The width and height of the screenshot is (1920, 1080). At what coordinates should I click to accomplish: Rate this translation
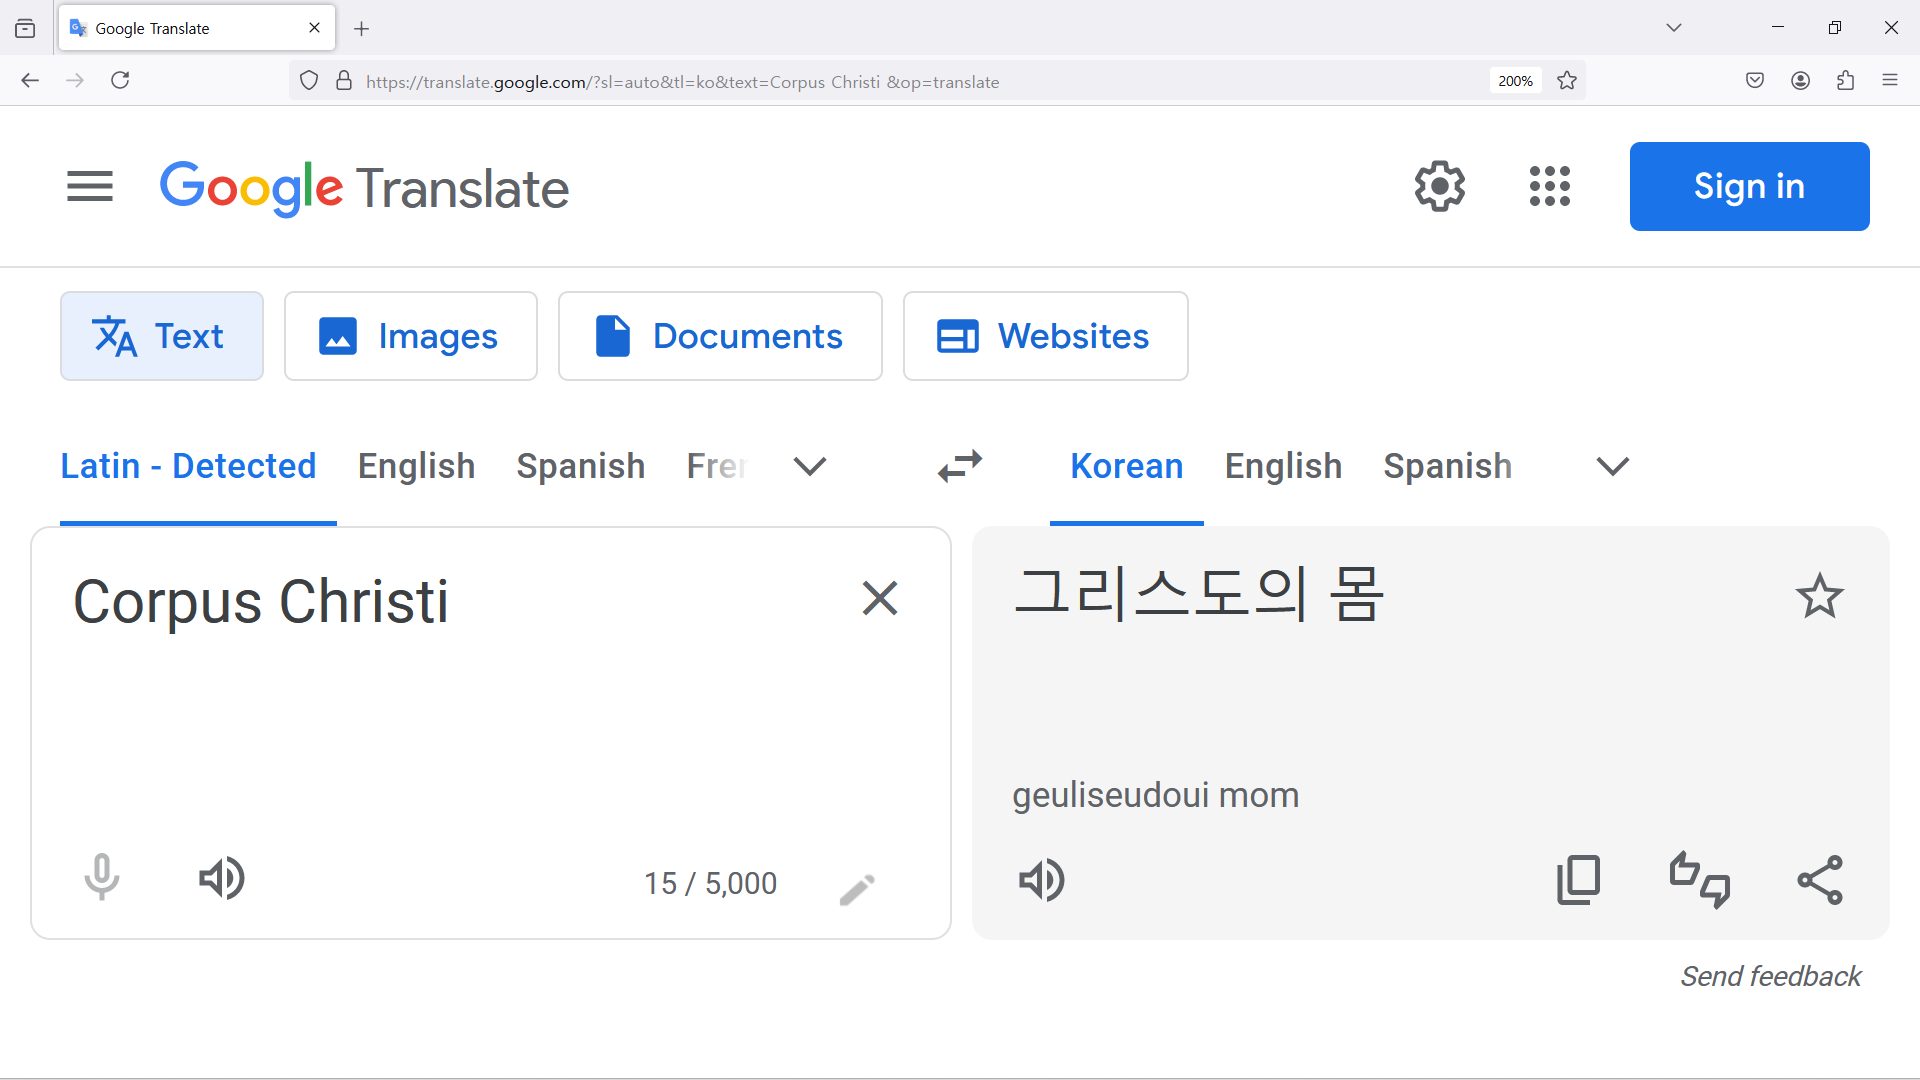(x=1700, y=880)
